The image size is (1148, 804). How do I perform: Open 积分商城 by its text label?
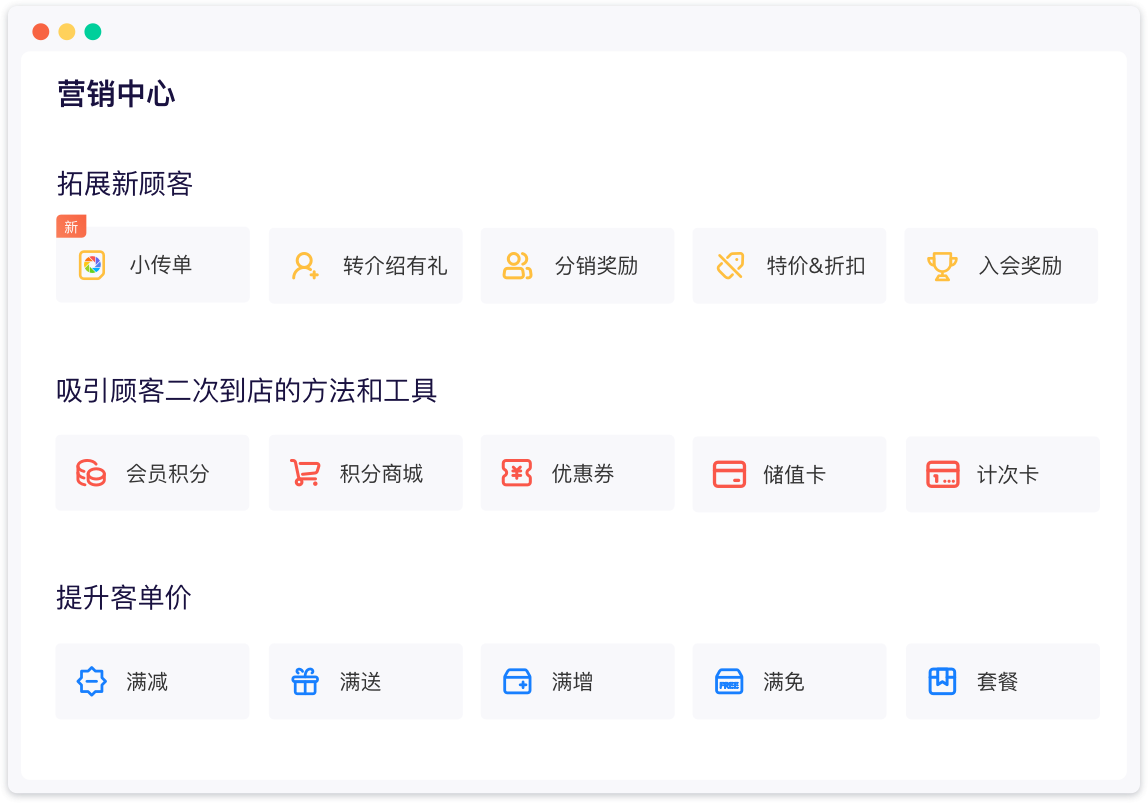381,473
